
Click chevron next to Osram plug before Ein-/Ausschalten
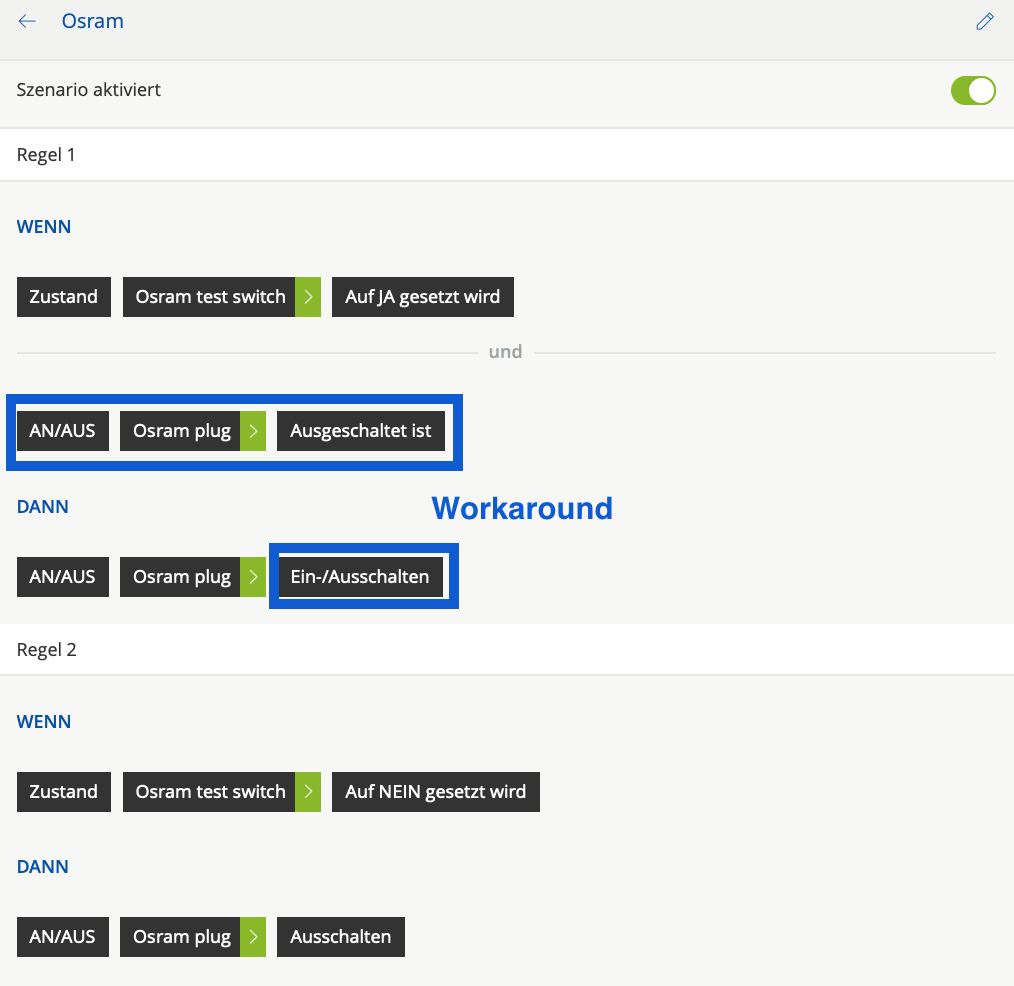pyautogui.click(x=253, y=577)
